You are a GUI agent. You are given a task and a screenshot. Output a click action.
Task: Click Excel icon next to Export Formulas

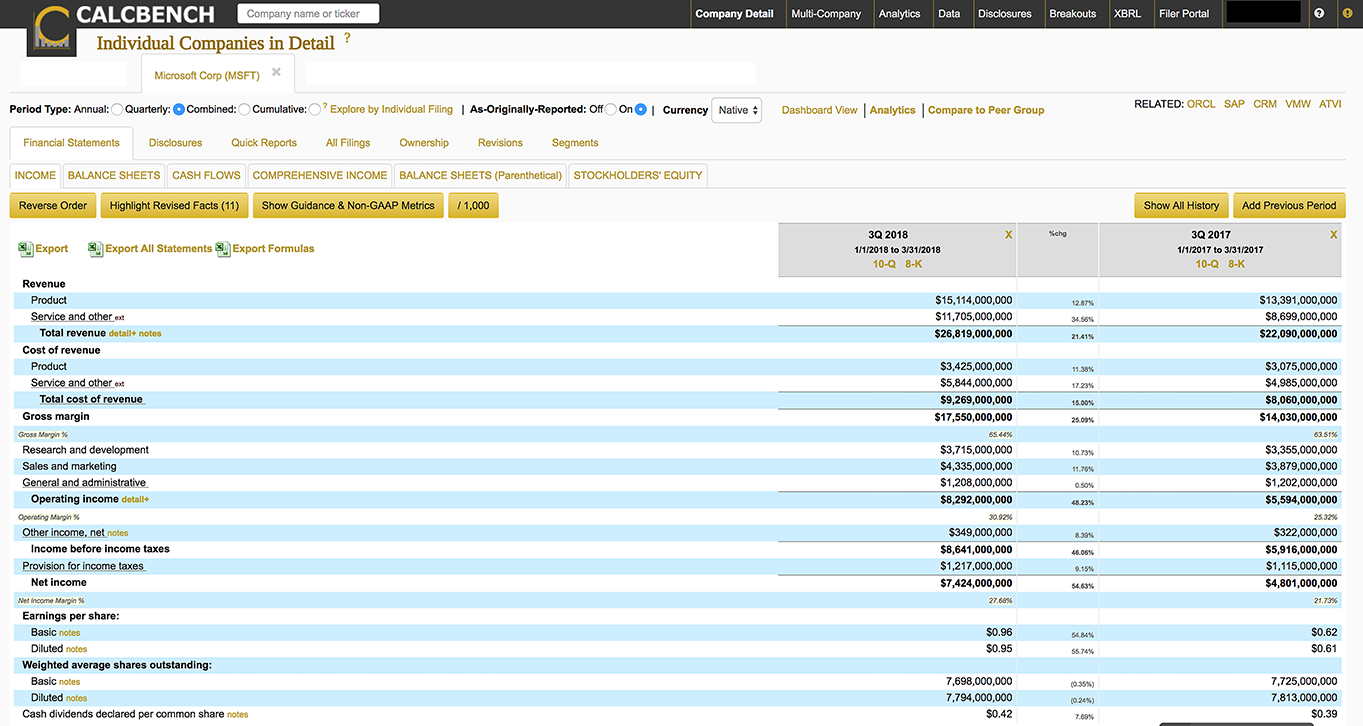tap(223, 249)
